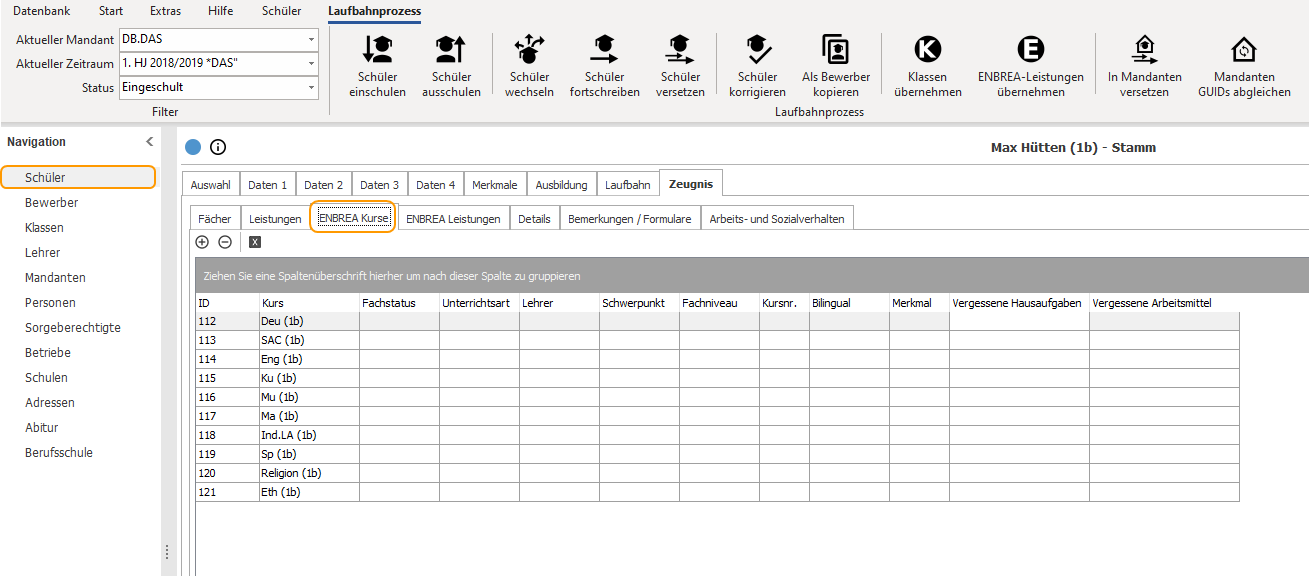This screenshot has width=1309, height=576.
Task: Click the Schüler einschulen icon
Action: [x=377, y=49]
